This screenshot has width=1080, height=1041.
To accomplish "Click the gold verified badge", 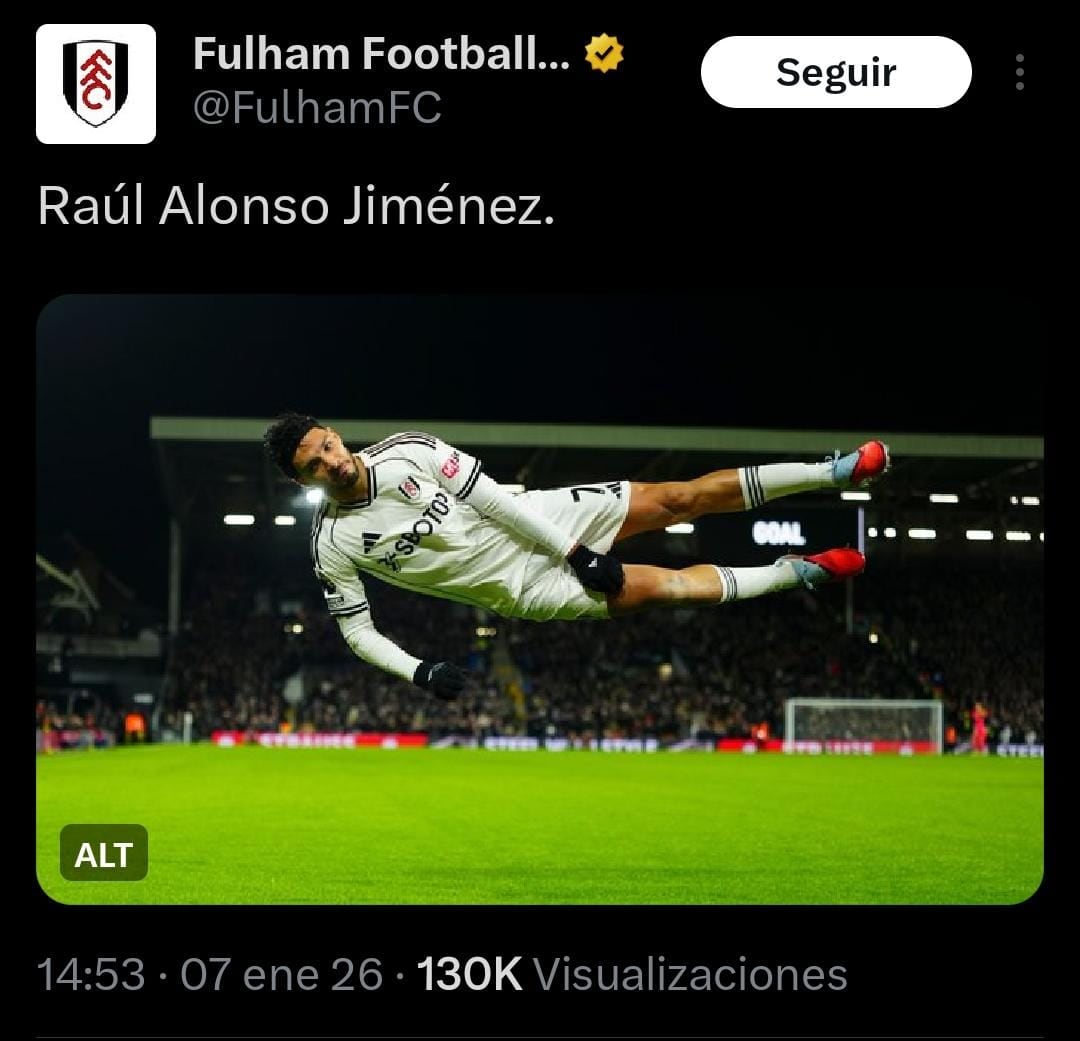I will point(604,54).
